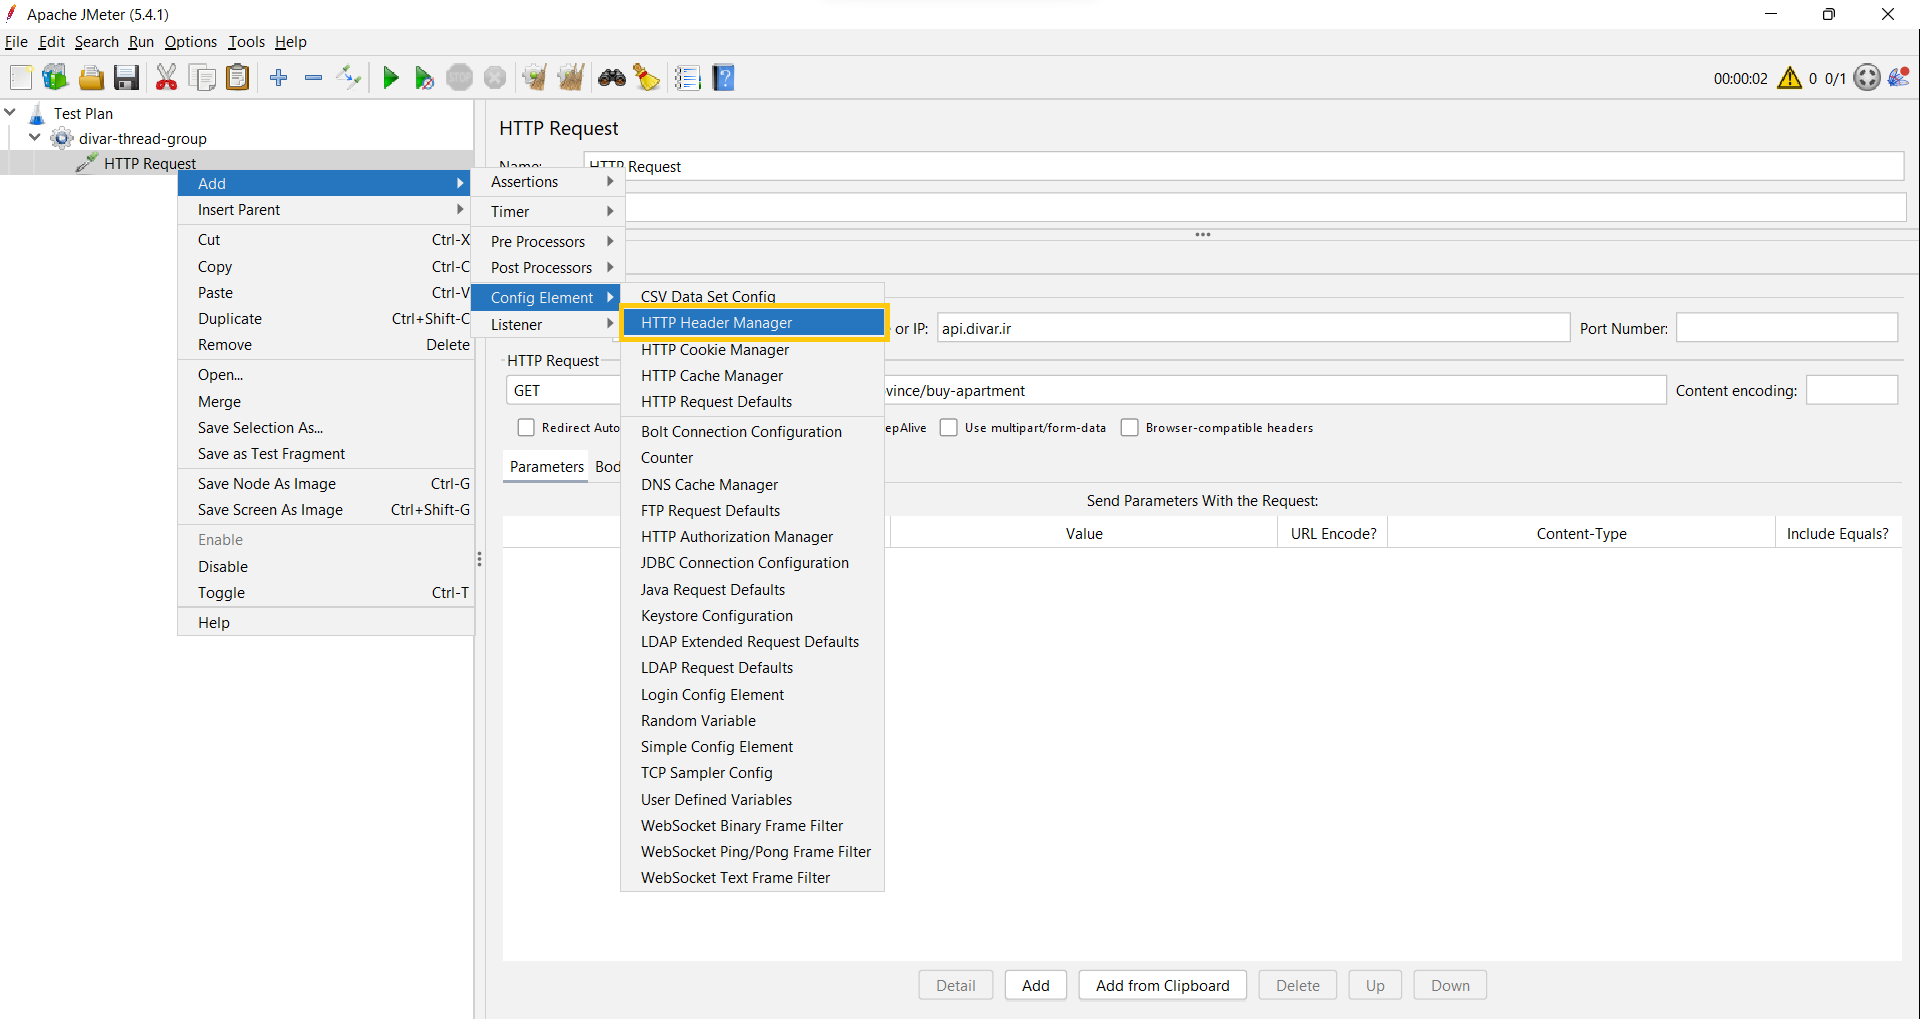Image resolution: width=1920 pixels, height=1020 pixels.
Task: Choose User Defined Variables menu item
Action: [x=754, y=800]
